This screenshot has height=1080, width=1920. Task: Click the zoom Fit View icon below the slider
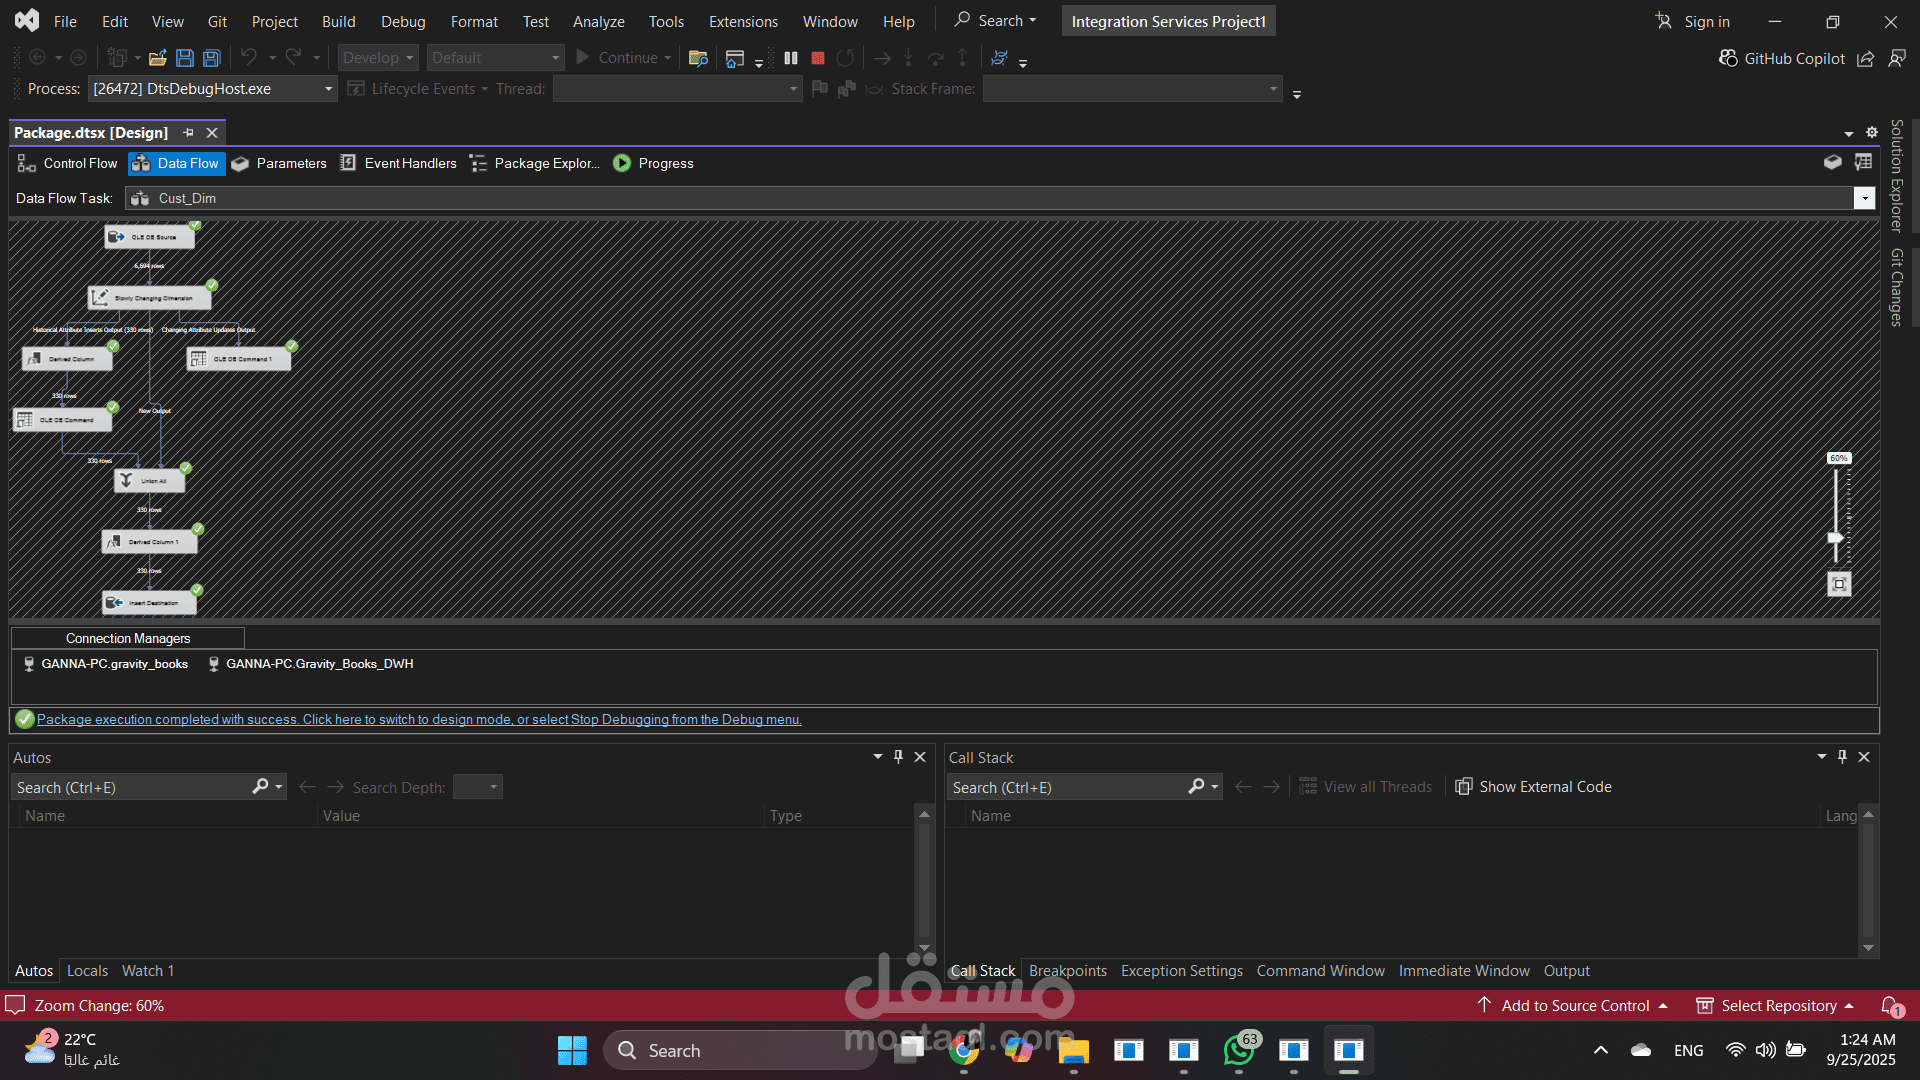[1839, 584]
